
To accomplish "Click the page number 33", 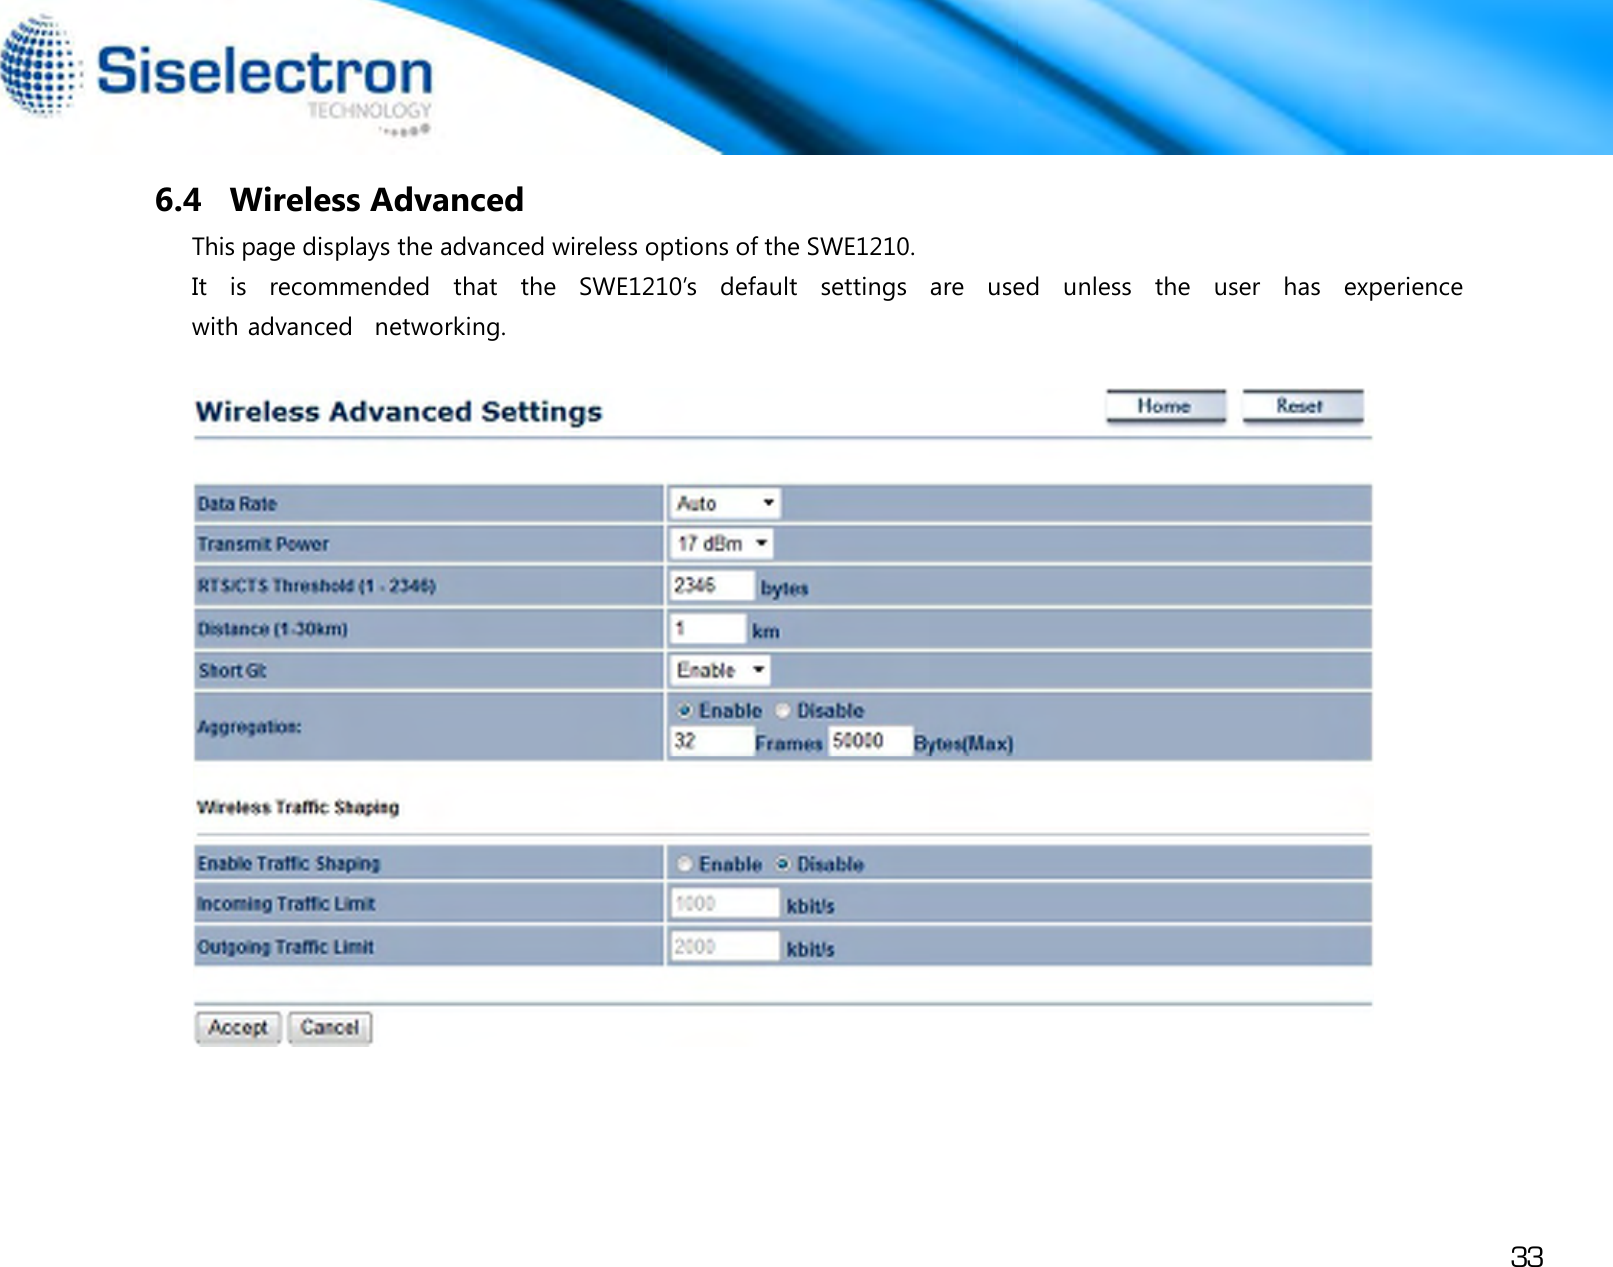I will pyautogui.click(x=1527, y=1256).
